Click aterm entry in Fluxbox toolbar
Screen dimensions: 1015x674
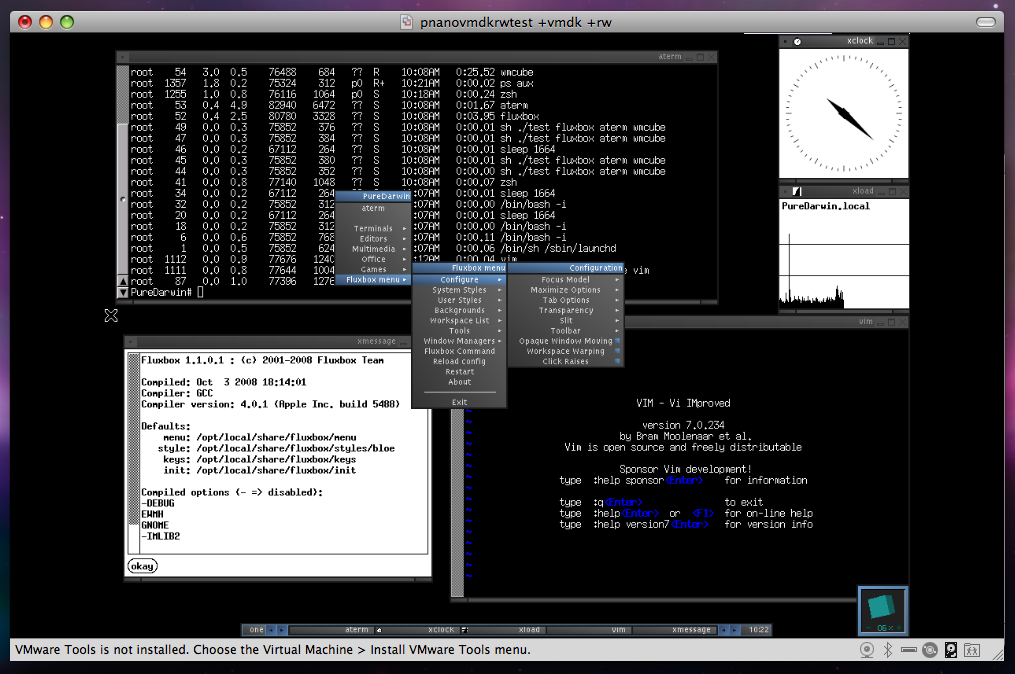click(331, 629)
